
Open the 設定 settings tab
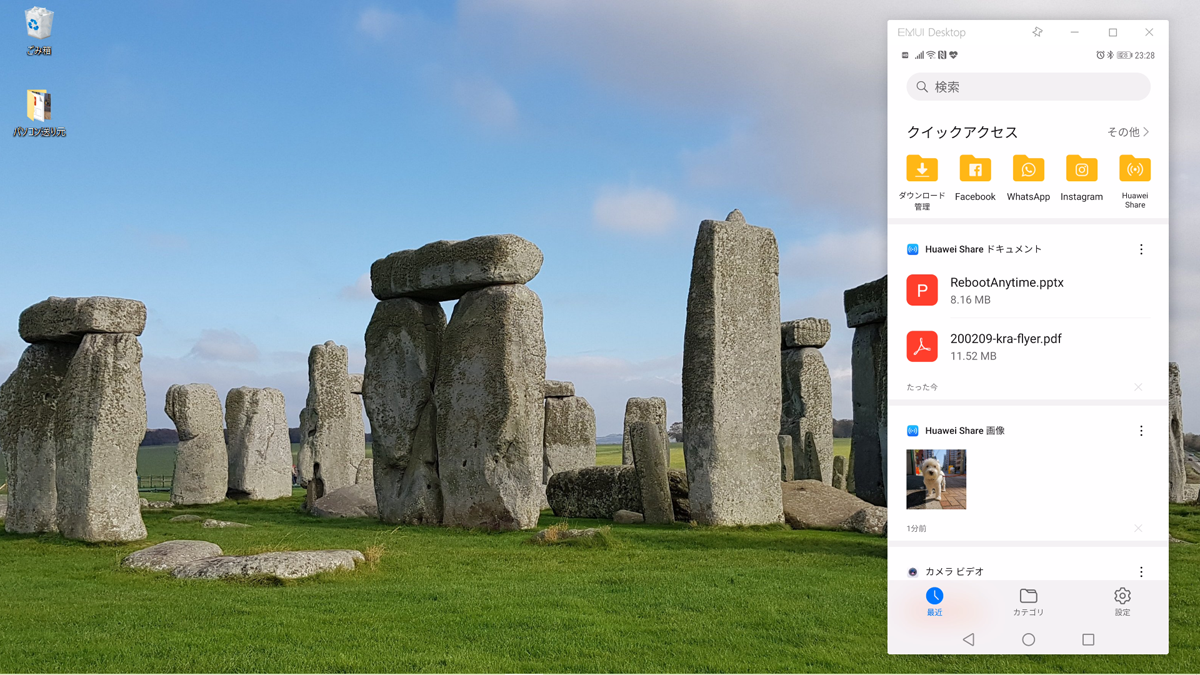tap(1122, 602)
